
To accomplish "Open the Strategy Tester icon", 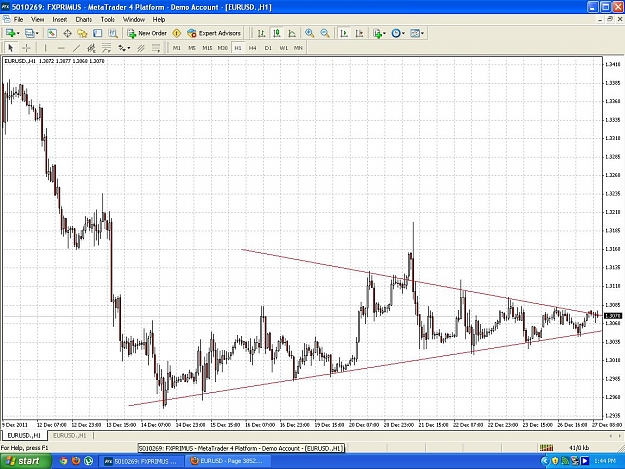I will (x=113, y=33).
